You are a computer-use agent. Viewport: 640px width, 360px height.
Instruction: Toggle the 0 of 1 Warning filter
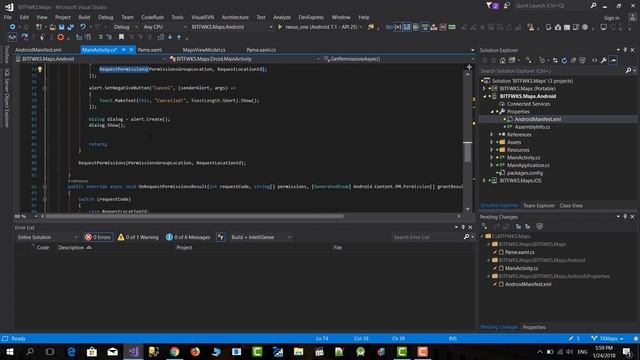(x=138, y=237)
